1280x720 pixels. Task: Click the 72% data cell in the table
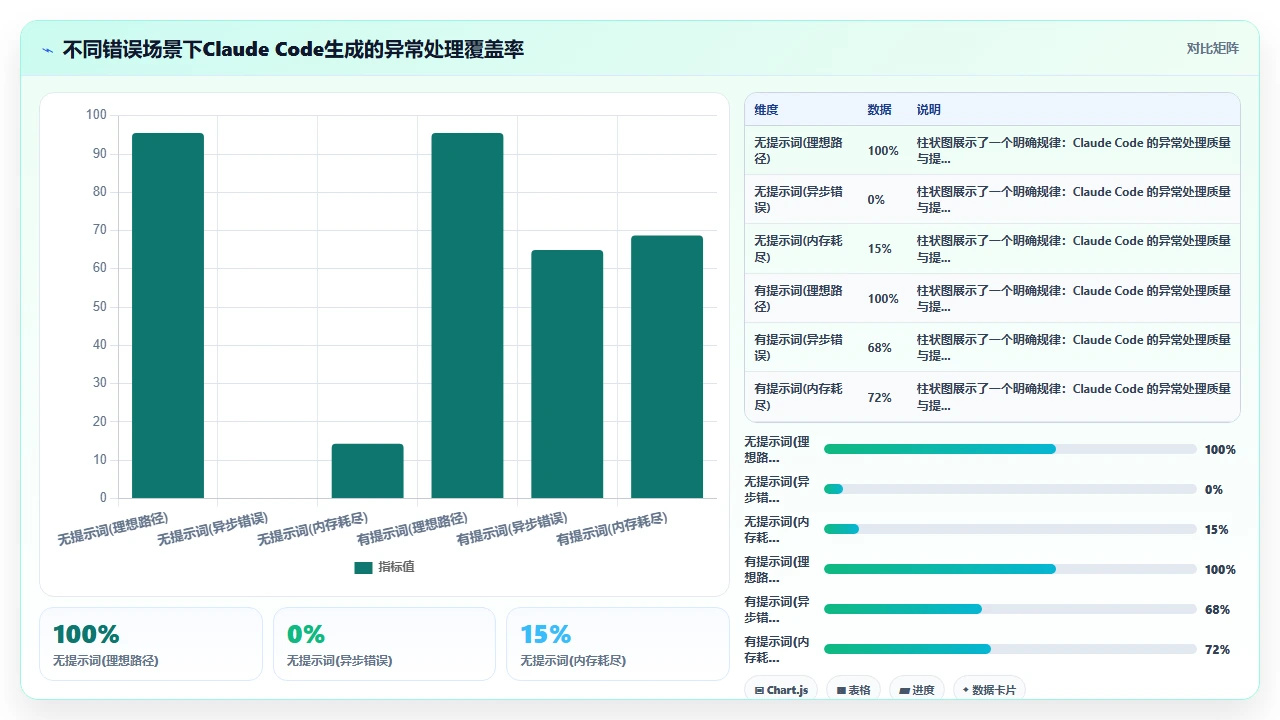click(883, 397)
